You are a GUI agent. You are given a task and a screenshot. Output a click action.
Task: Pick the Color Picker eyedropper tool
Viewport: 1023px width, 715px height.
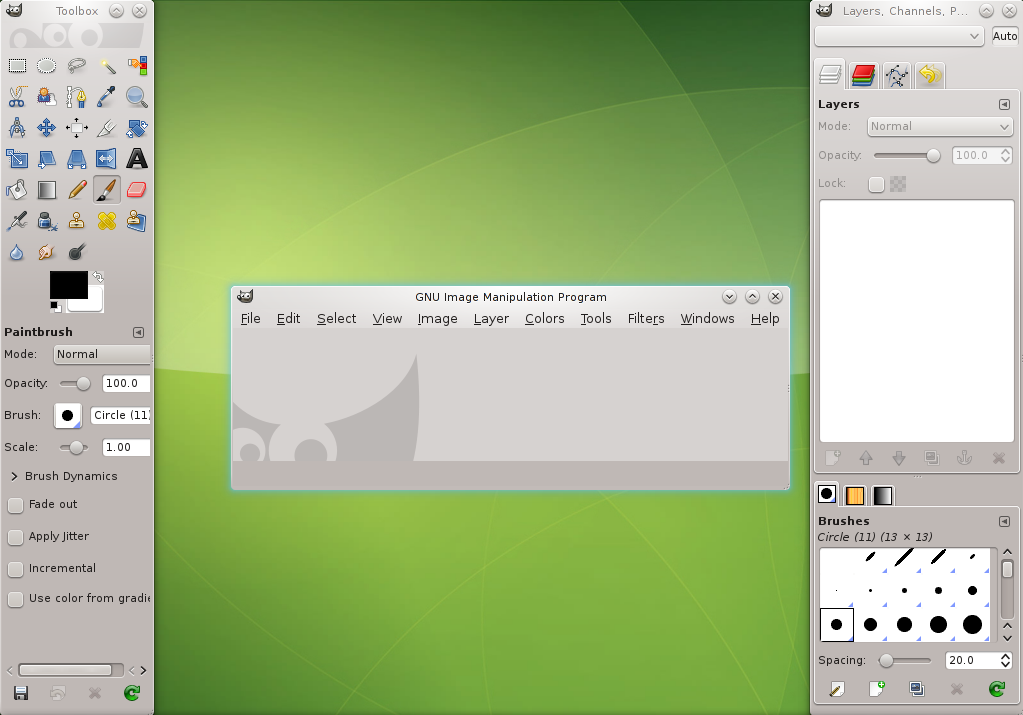[x=107, y=97]
